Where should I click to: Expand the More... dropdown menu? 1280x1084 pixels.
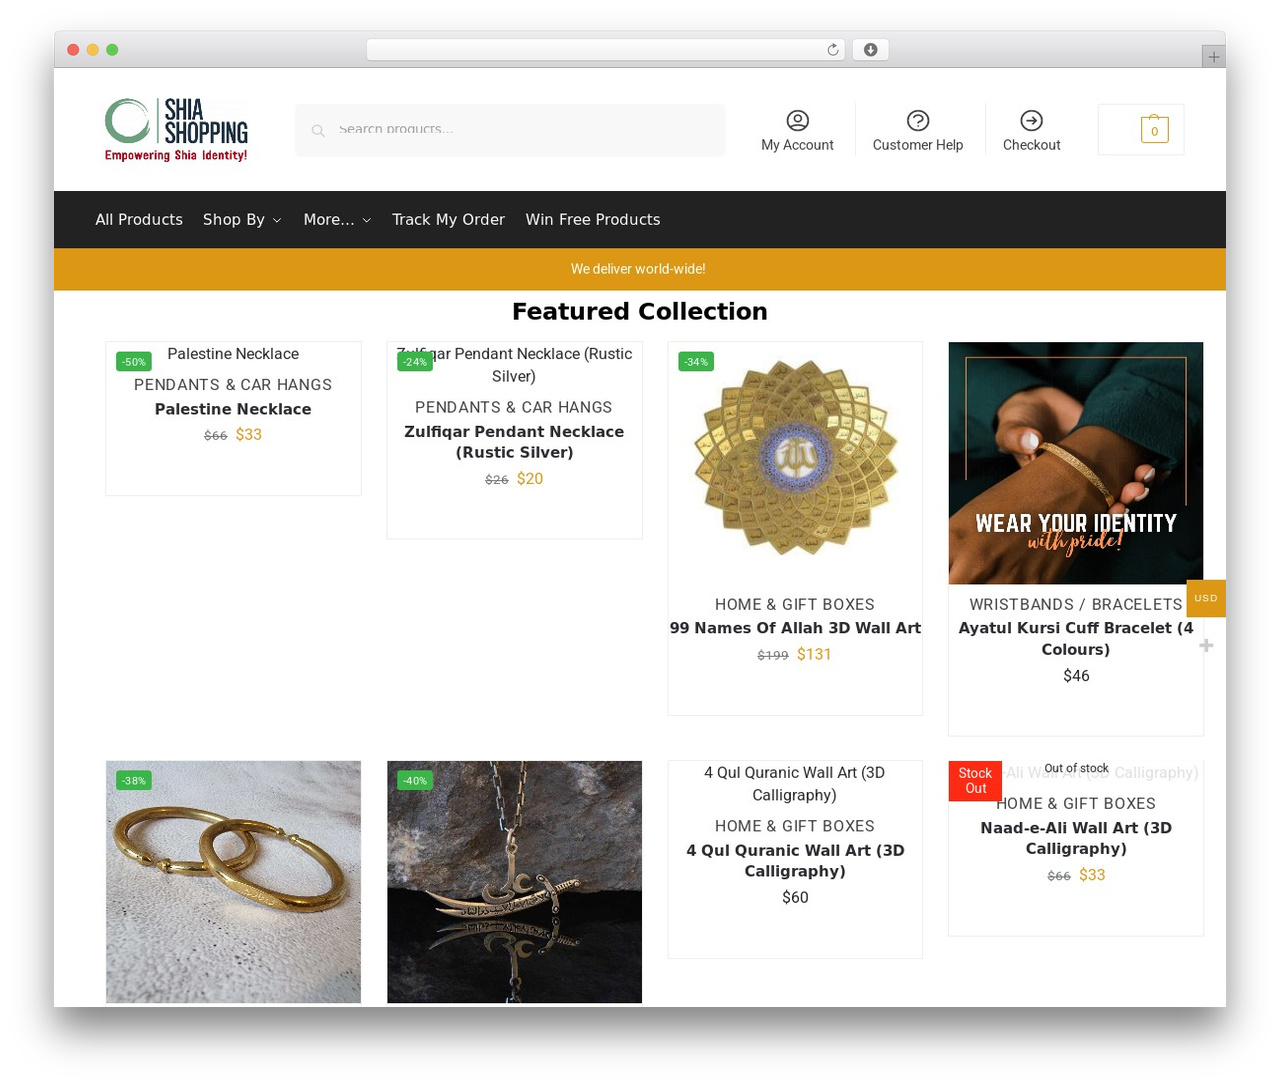point(337,220)
